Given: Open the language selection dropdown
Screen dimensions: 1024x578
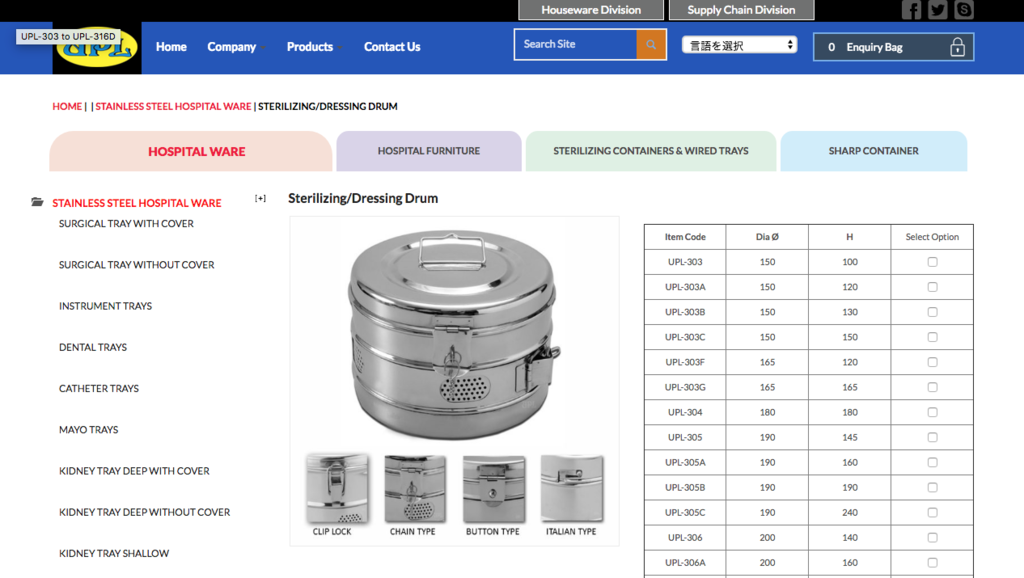Looking at the screenshot, I should point(739,45).
